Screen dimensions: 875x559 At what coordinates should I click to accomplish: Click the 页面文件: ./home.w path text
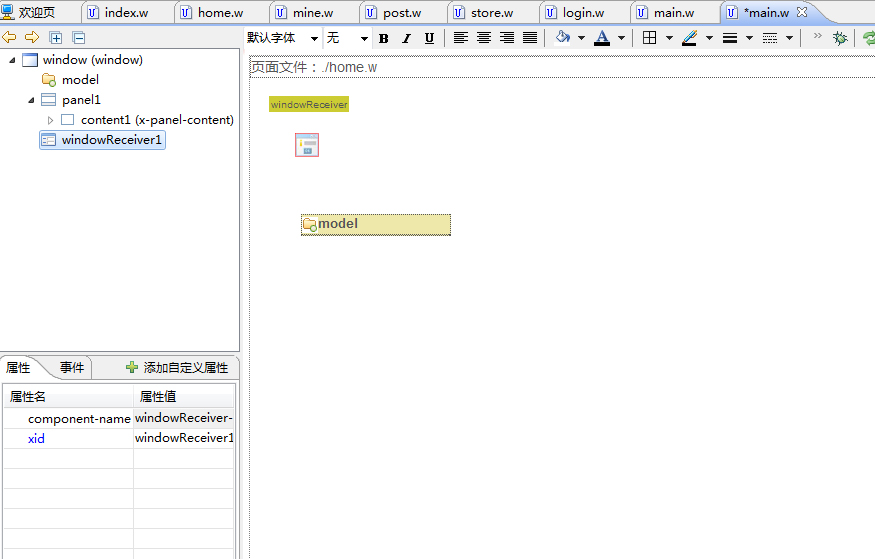tap(314, 68)
